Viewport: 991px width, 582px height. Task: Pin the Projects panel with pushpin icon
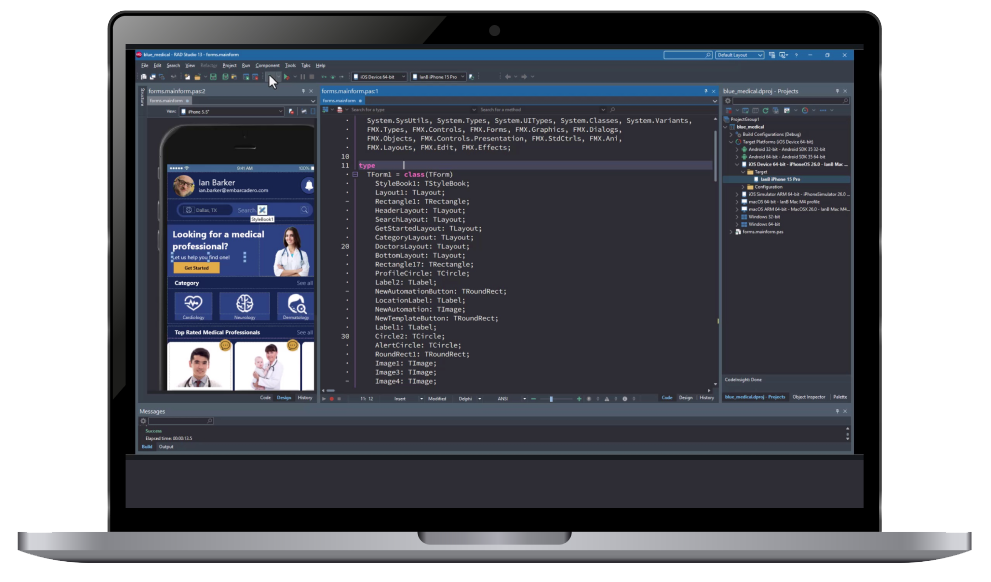pyautogui.click(x=837, y=91)
